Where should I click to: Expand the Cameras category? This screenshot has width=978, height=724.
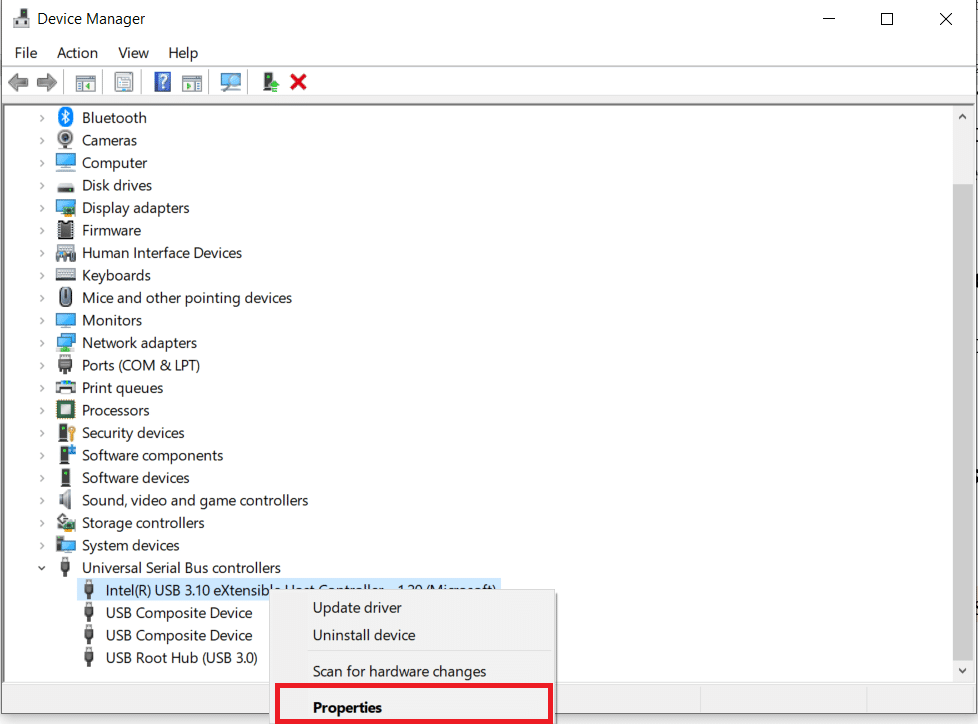42,140
